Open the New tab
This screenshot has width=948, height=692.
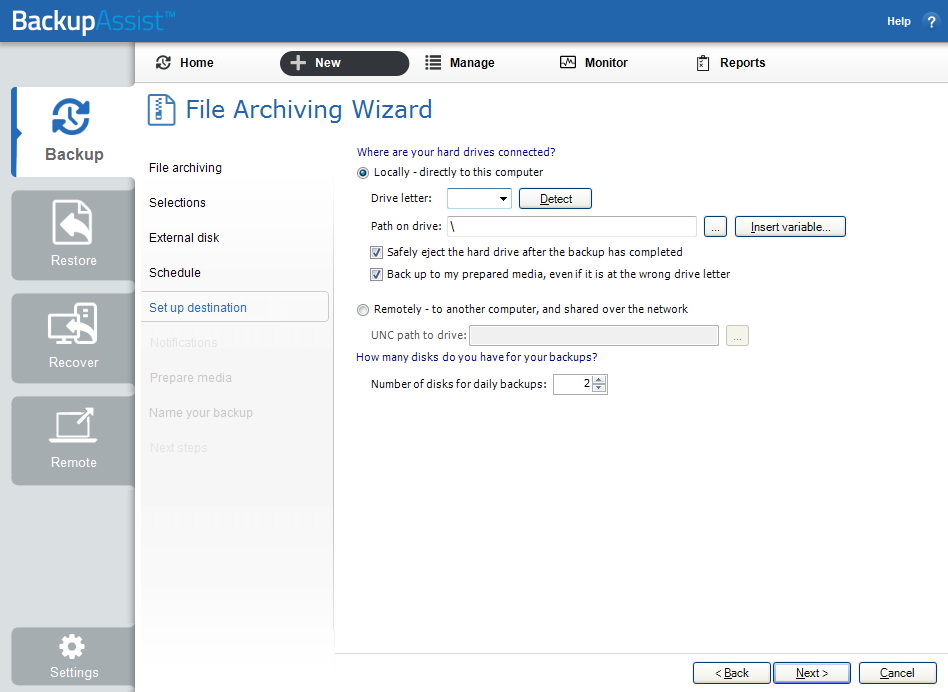pyautogui.click(x=344, y=63)
